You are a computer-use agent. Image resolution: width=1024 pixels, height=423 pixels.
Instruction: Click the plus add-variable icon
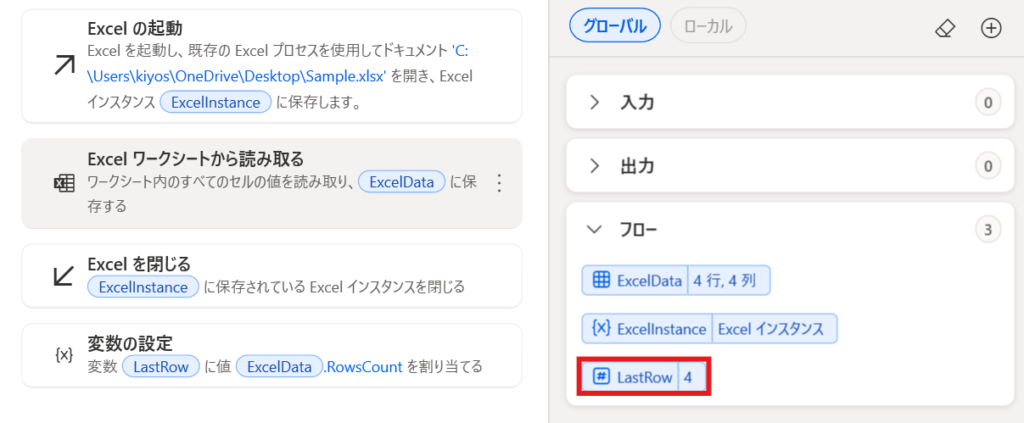991,29
